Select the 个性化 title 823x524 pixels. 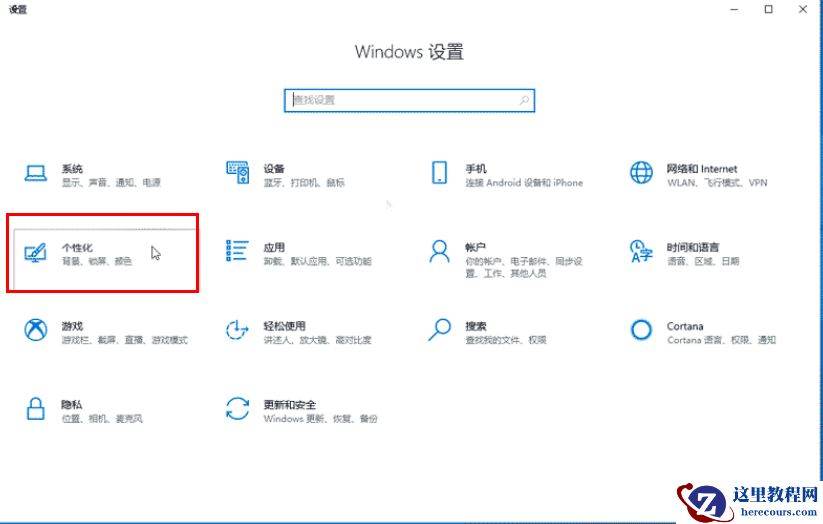click(x=78, y=247)
